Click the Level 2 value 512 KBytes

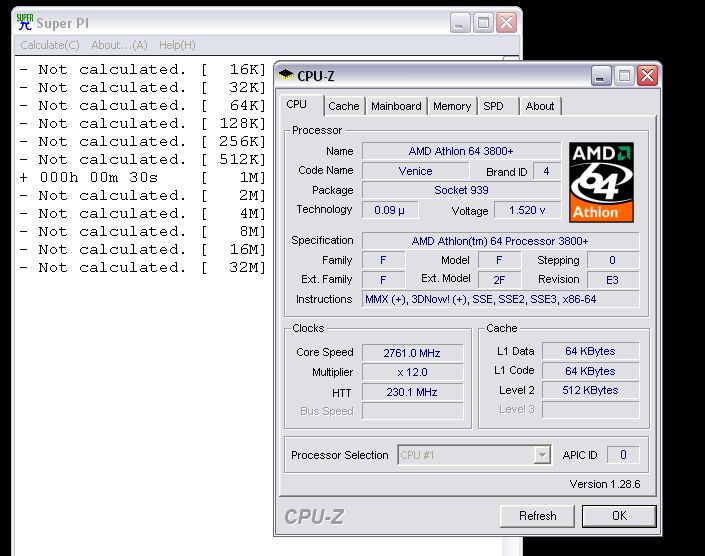[590, 390]
